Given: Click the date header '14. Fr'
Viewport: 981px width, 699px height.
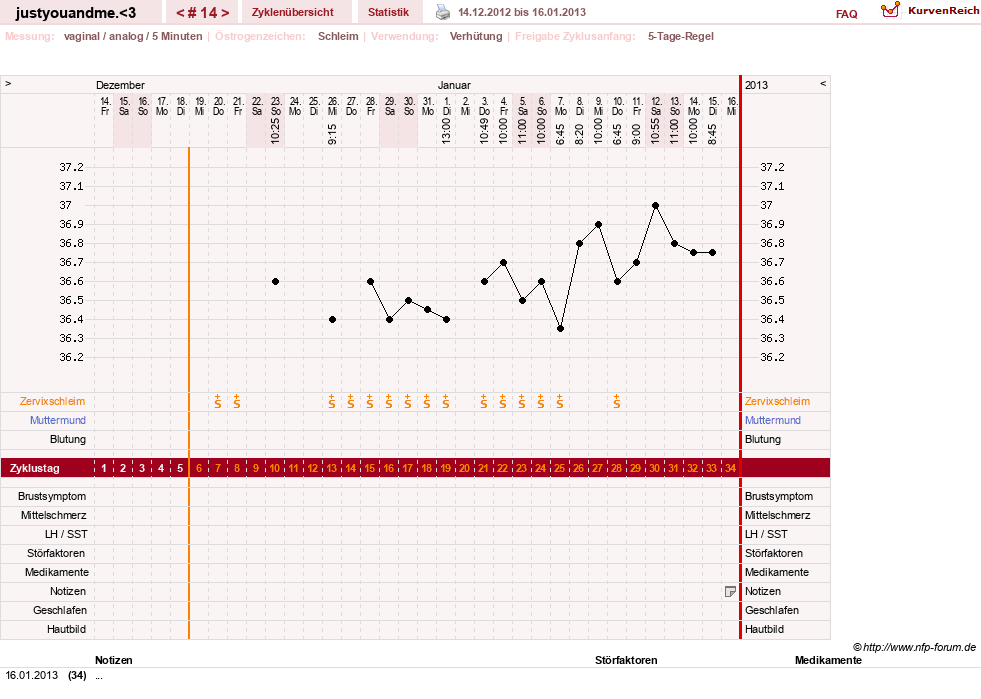Looking at the screenshot, I should 105,106.
